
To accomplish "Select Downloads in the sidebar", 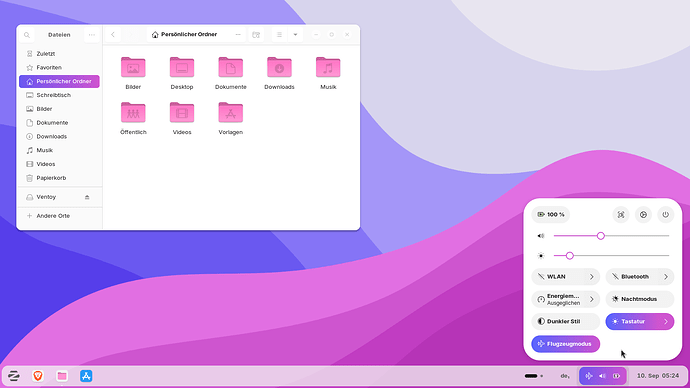I will (x=59, y=136).
